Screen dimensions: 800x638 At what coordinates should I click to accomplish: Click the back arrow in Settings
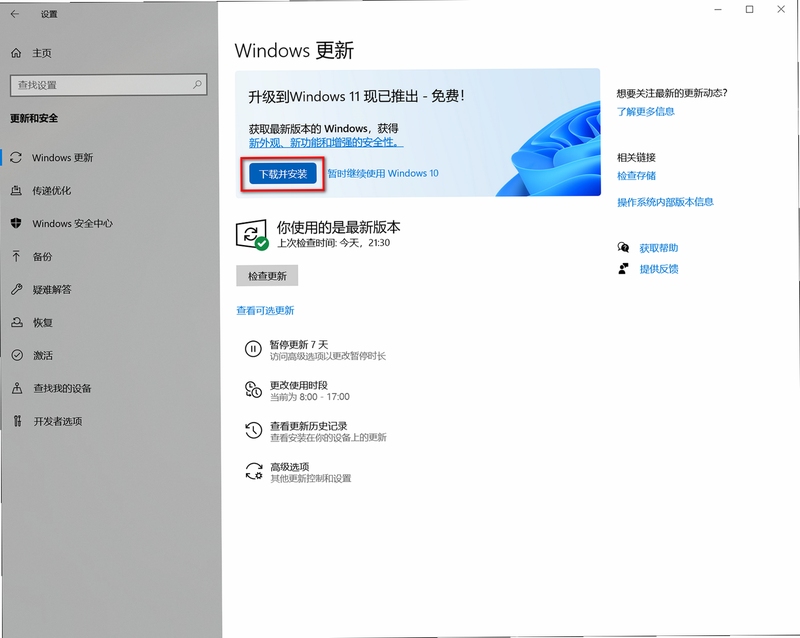[x=15, y=14]
